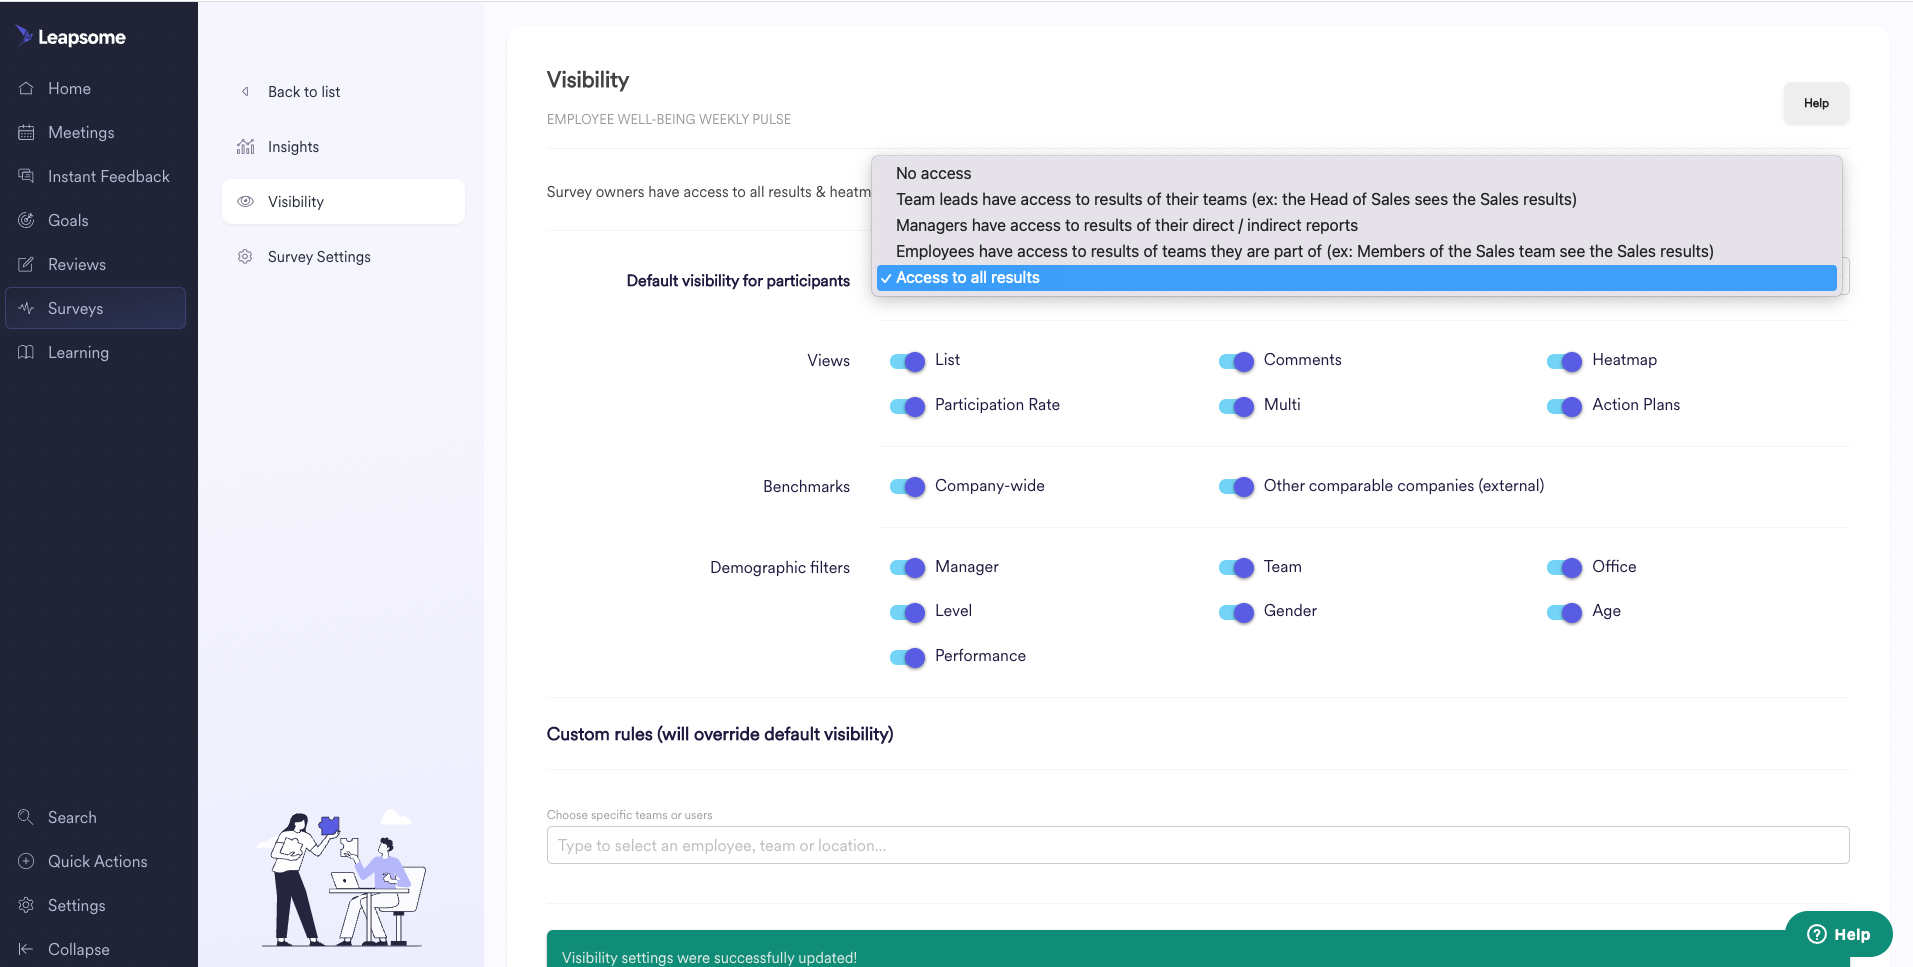Toggle the Age demographic filter

(x=1564, y=612)
